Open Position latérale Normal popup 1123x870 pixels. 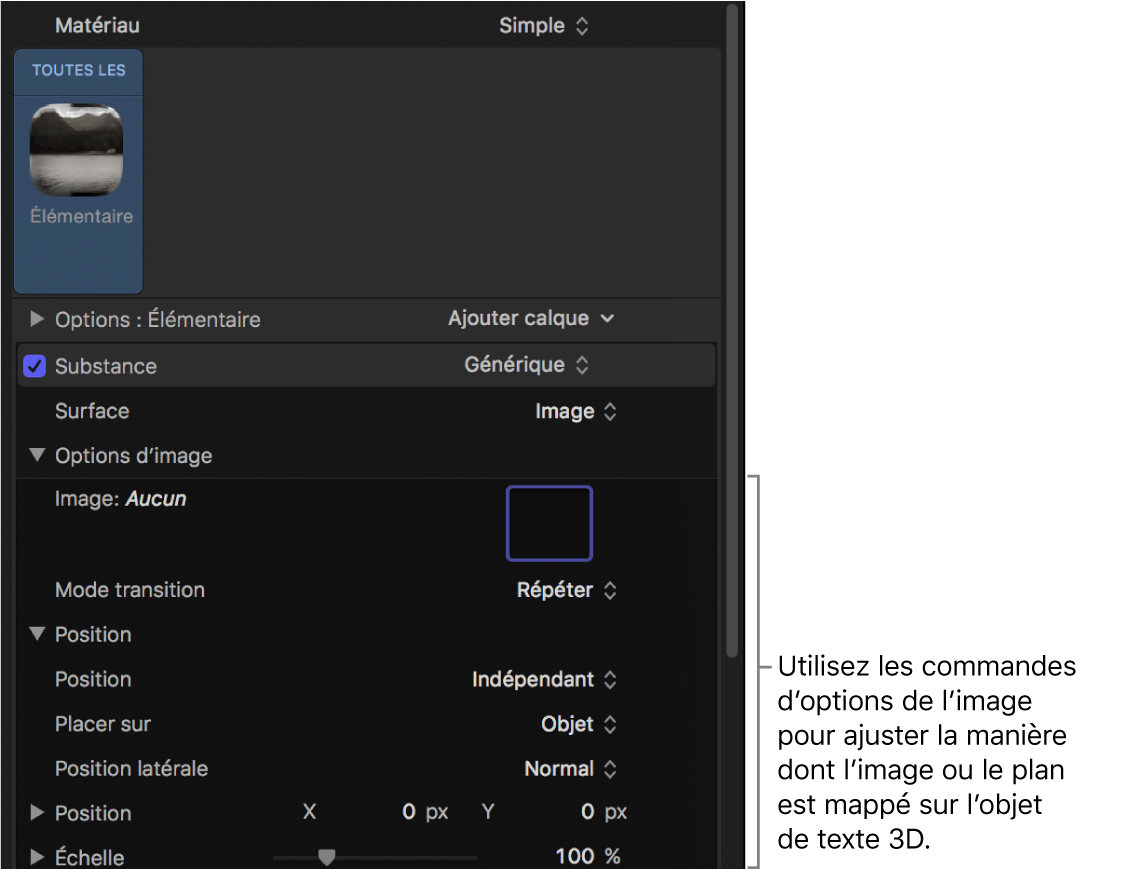(x=571, y=769)
